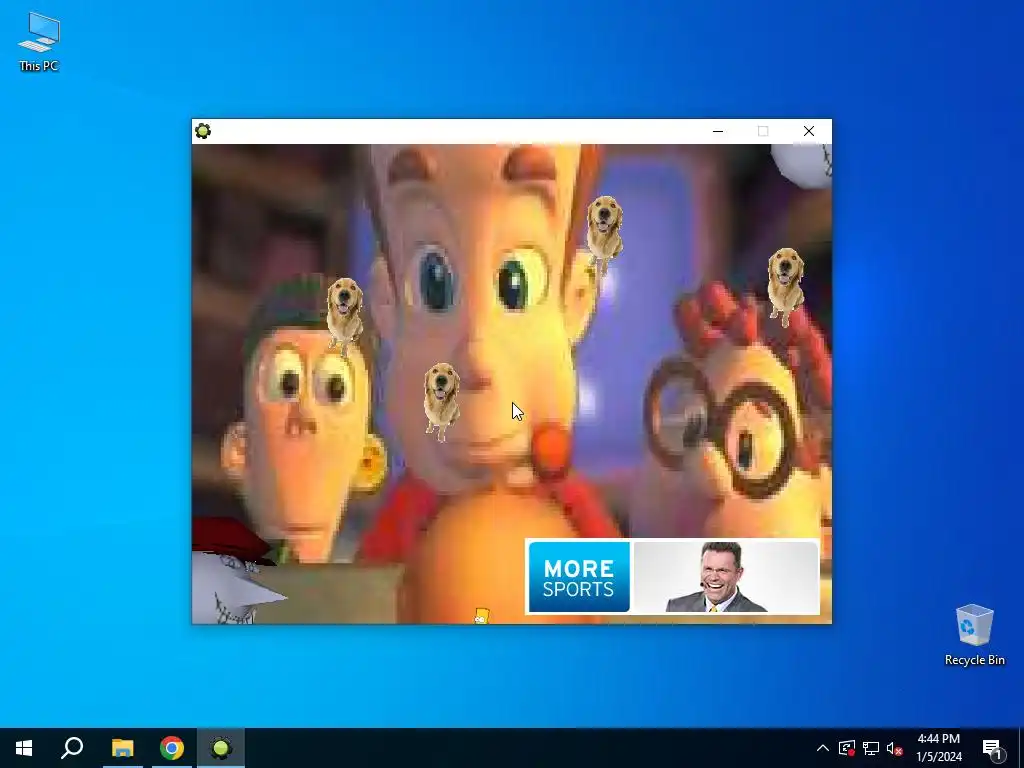Click the small Bart Simpson head
Screen dimensions: 1024x768
click(481, 615)
